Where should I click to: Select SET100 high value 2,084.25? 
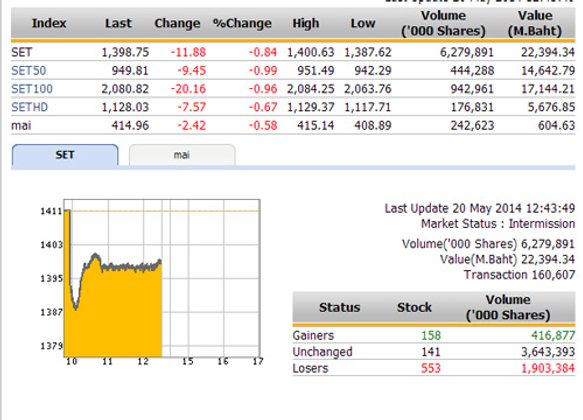pyautogui.click(x=311, y=89)
